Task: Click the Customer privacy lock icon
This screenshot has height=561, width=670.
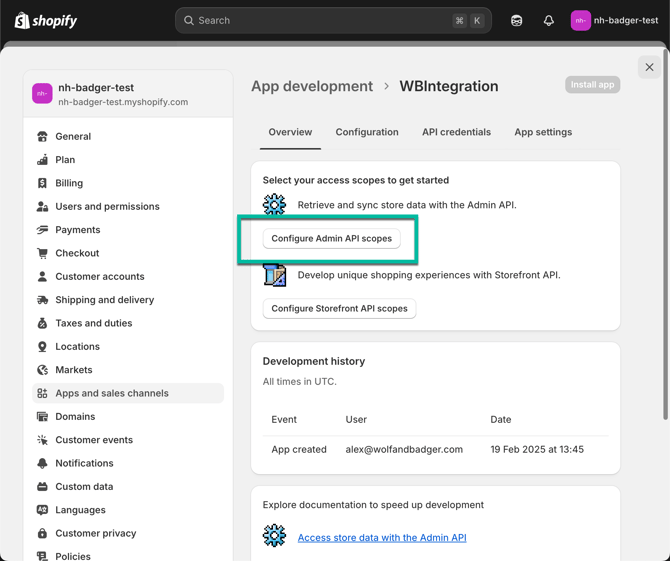Action: coord(42,533)
